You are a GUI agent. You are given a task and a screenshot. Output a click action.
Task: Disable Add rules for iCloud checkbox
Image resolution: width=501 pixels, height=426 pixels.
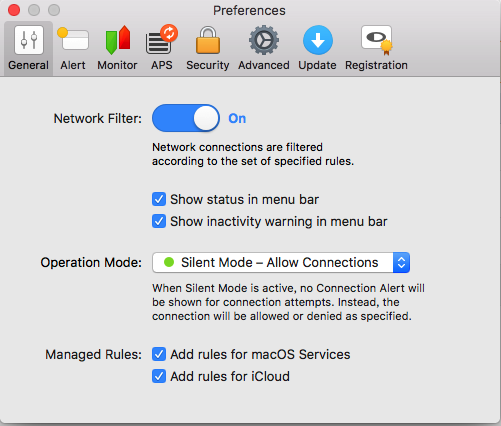[x=159, y=376]
